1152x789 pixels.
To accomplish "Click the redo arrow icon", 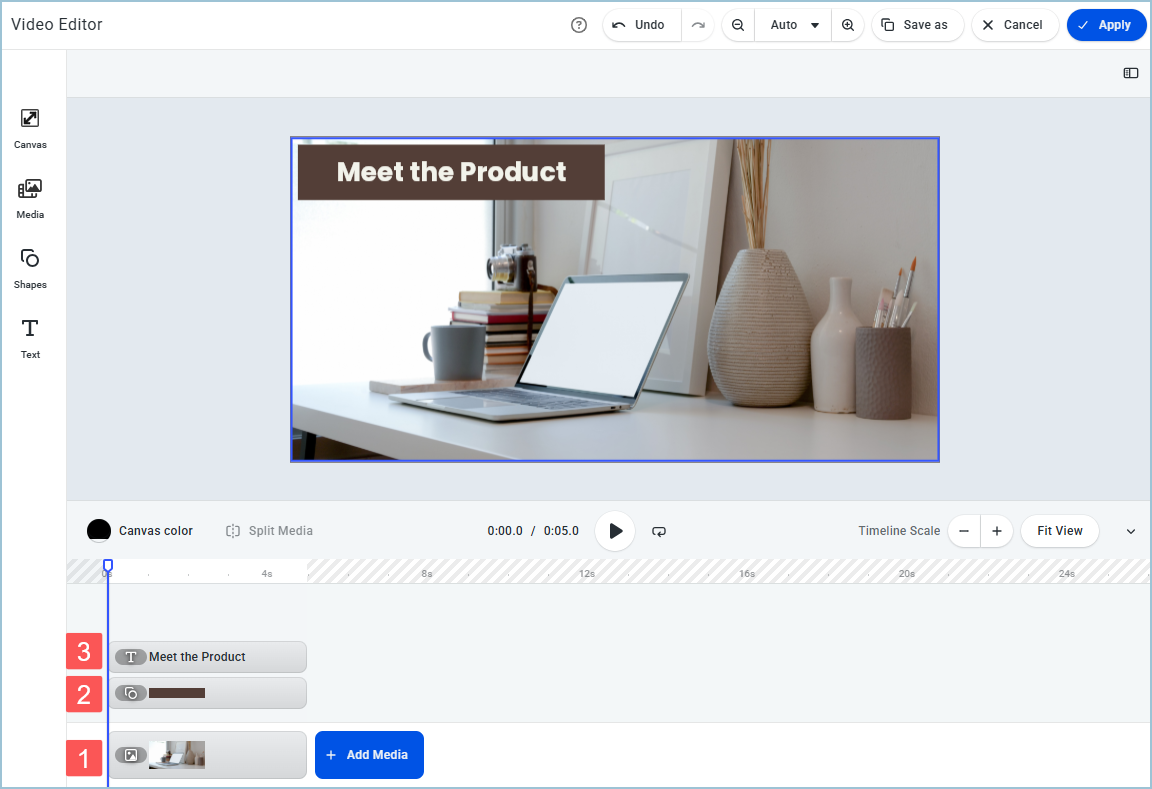I will 698,25.
